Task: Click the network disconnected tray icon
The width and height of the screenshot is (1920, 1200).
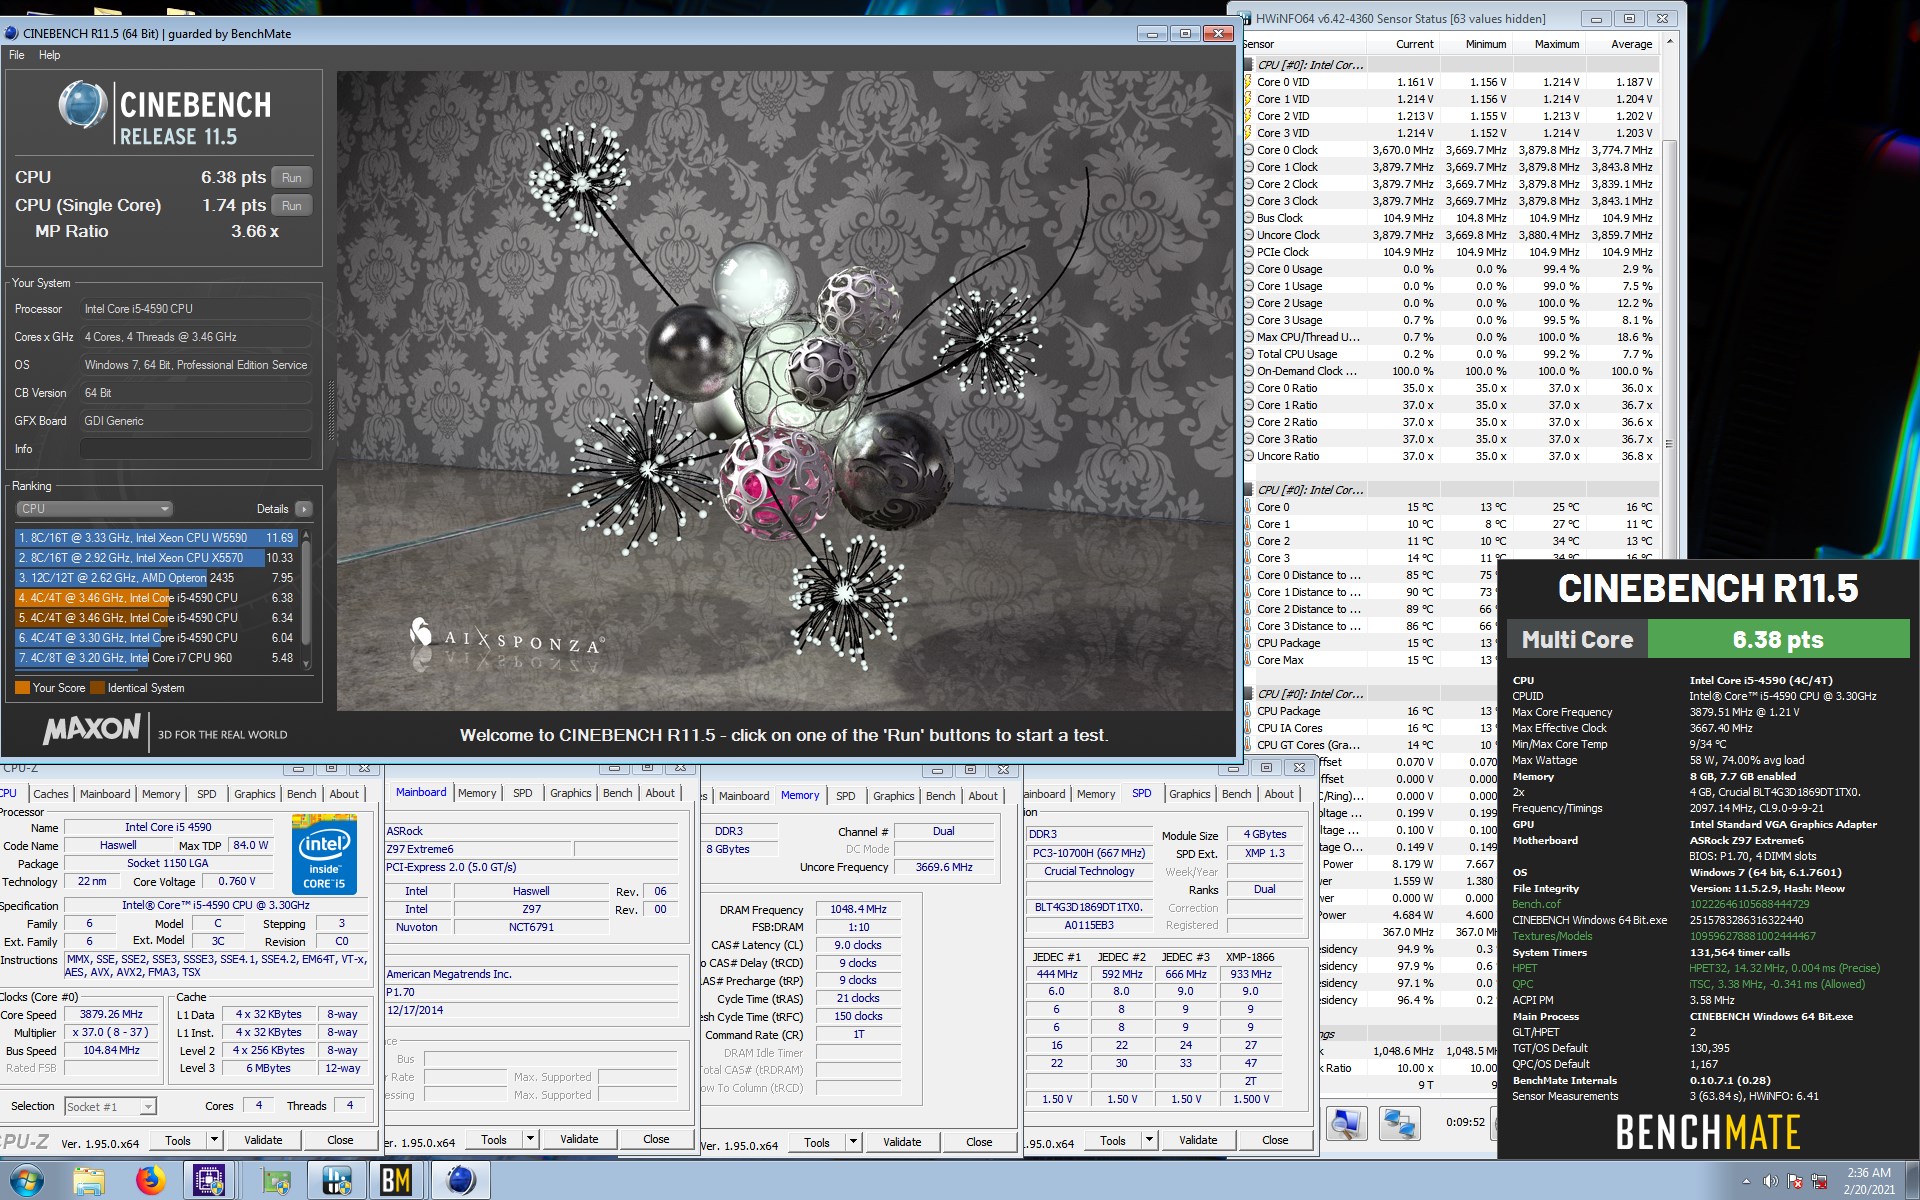Action: click(x=1819, y=1181)
